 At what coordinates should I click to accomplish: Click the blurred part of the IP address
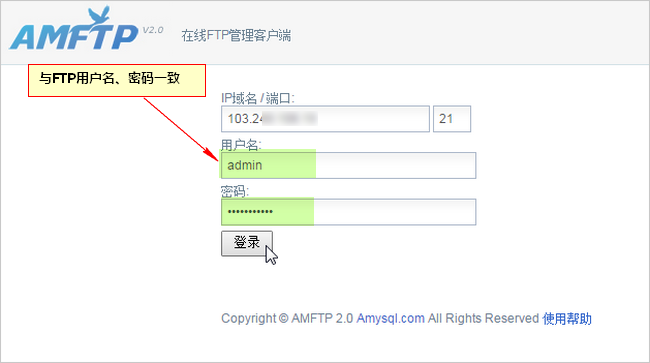tap(290, 119)
